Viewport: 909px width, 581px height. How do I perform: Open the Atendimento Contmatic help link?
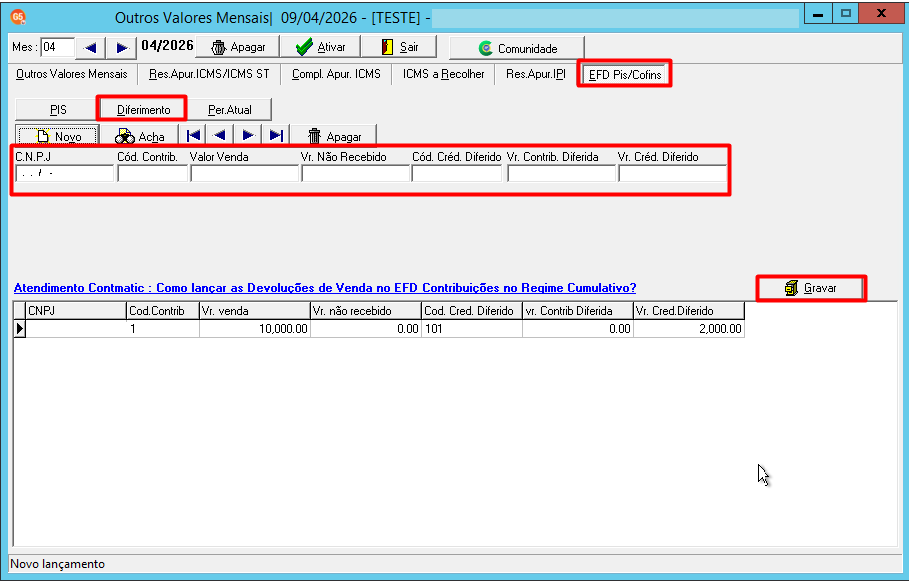(325, 288)
